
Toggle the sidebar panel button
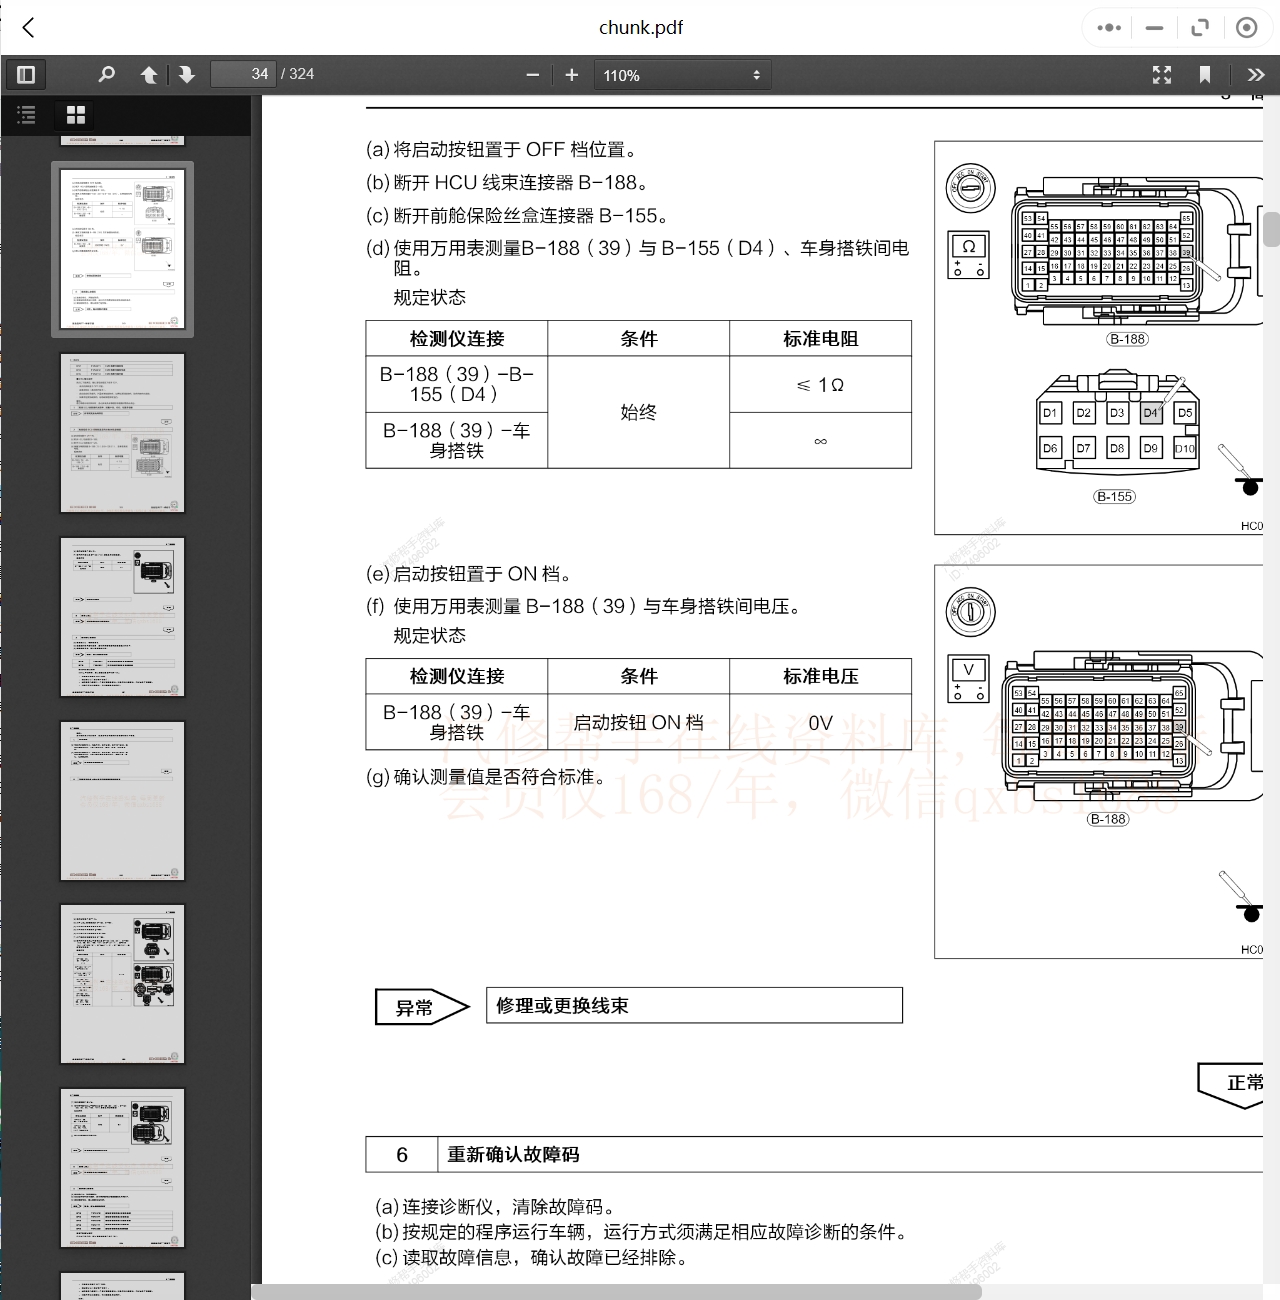[26, 75]
